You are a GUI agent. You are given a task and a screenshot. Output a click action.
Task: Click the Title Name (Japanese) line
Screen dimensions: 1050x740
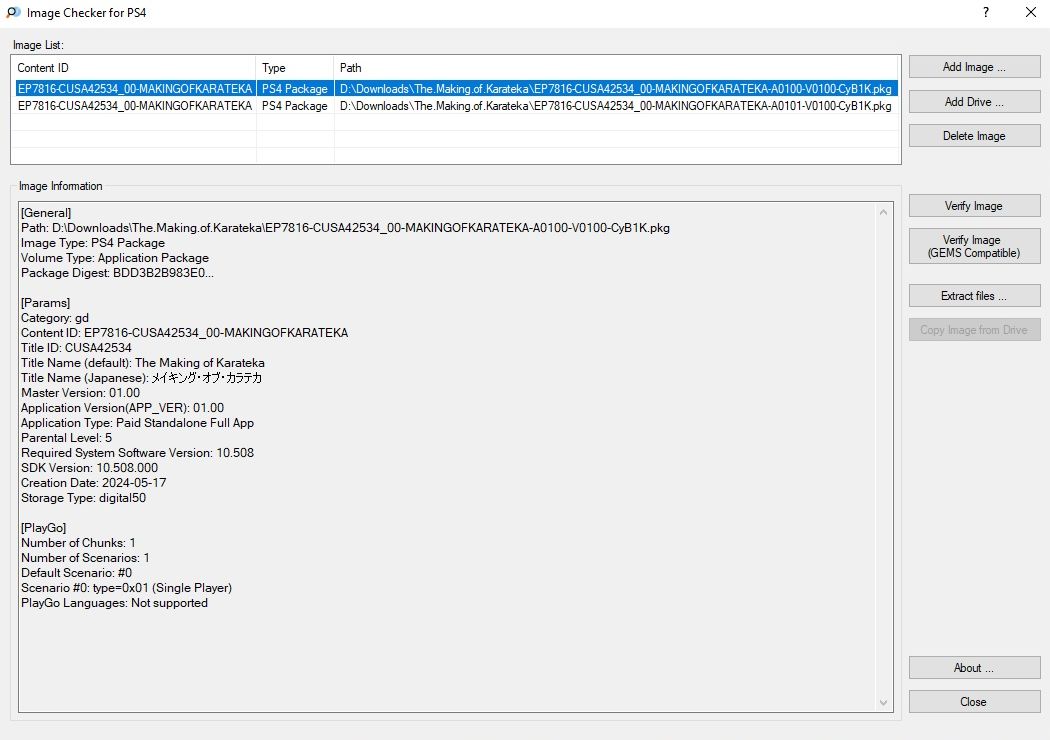coord(141,378)
